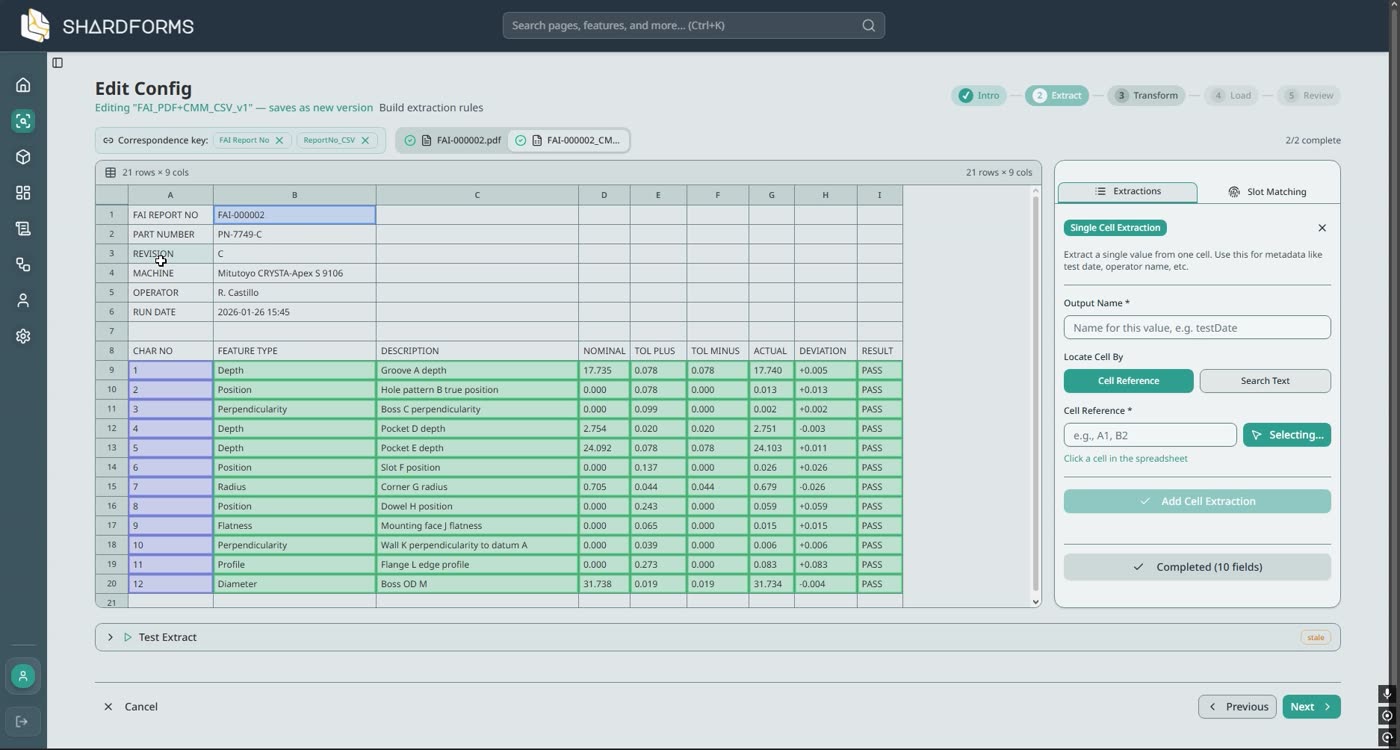Remove the ReportNo_CSV key chip
Screen dimensions: 1400x750
(365, 140)
